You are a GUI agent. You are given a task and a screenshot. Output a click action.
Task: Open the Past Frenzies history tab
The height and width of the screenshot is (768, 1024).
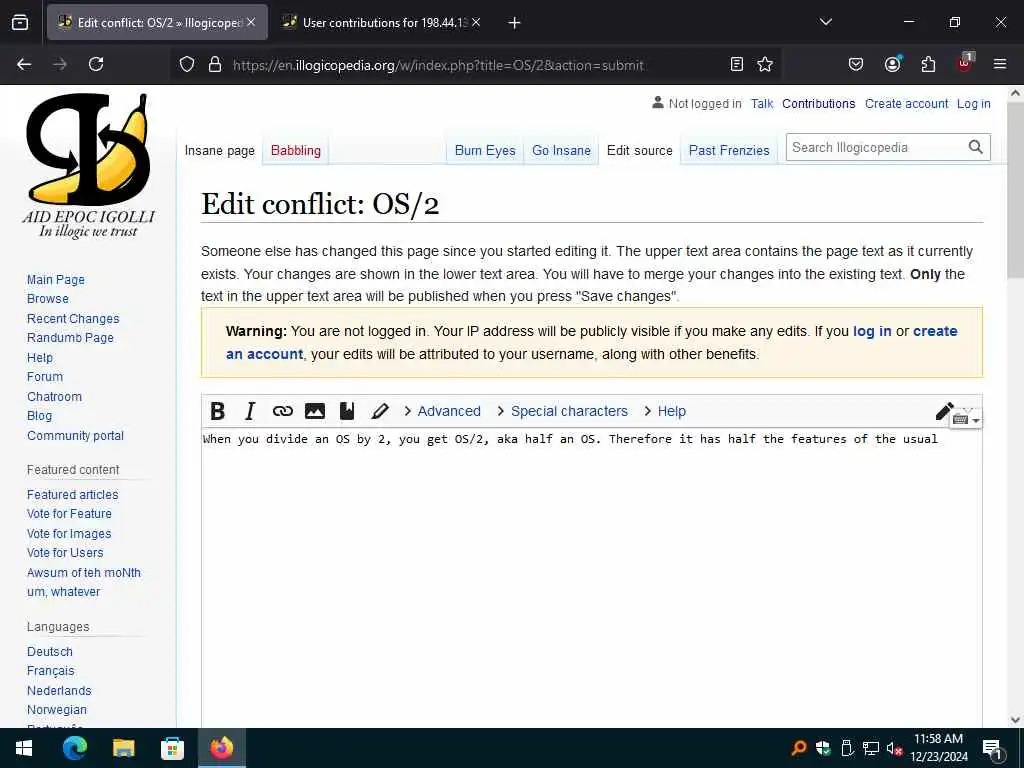click(729, 150)
